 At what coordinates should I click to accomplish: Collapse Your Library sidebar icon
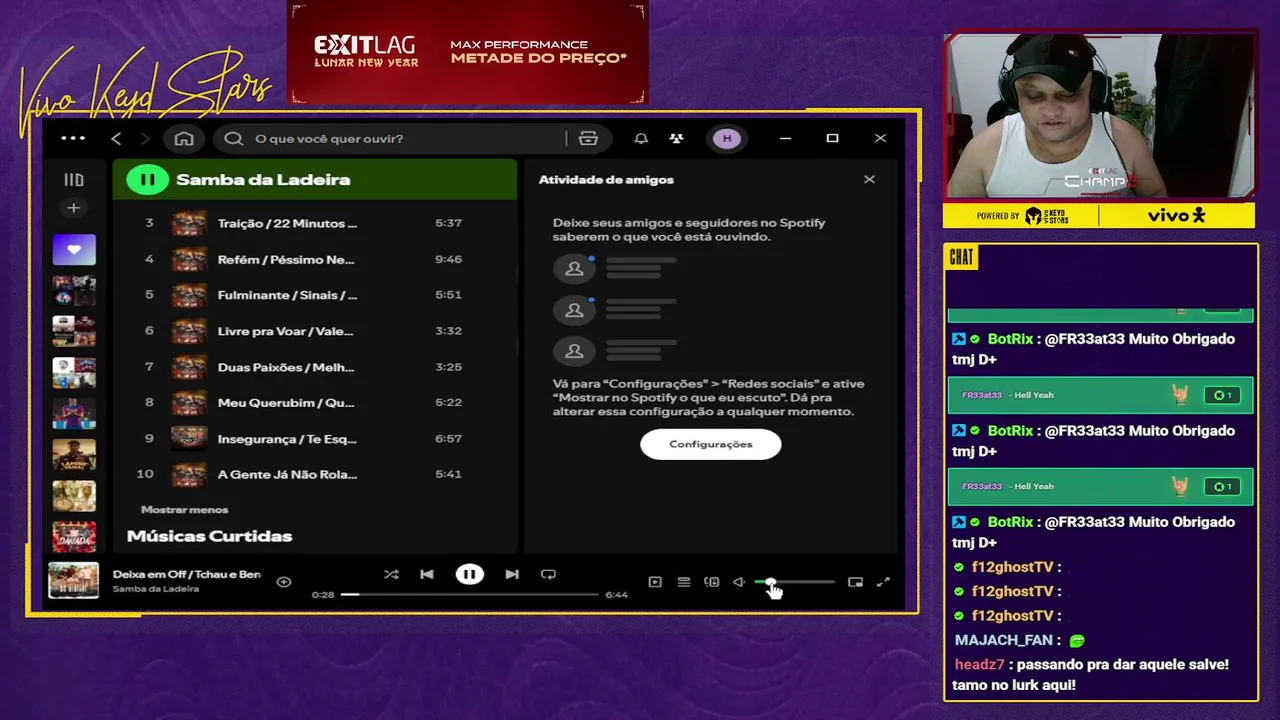tap(74, 180)
